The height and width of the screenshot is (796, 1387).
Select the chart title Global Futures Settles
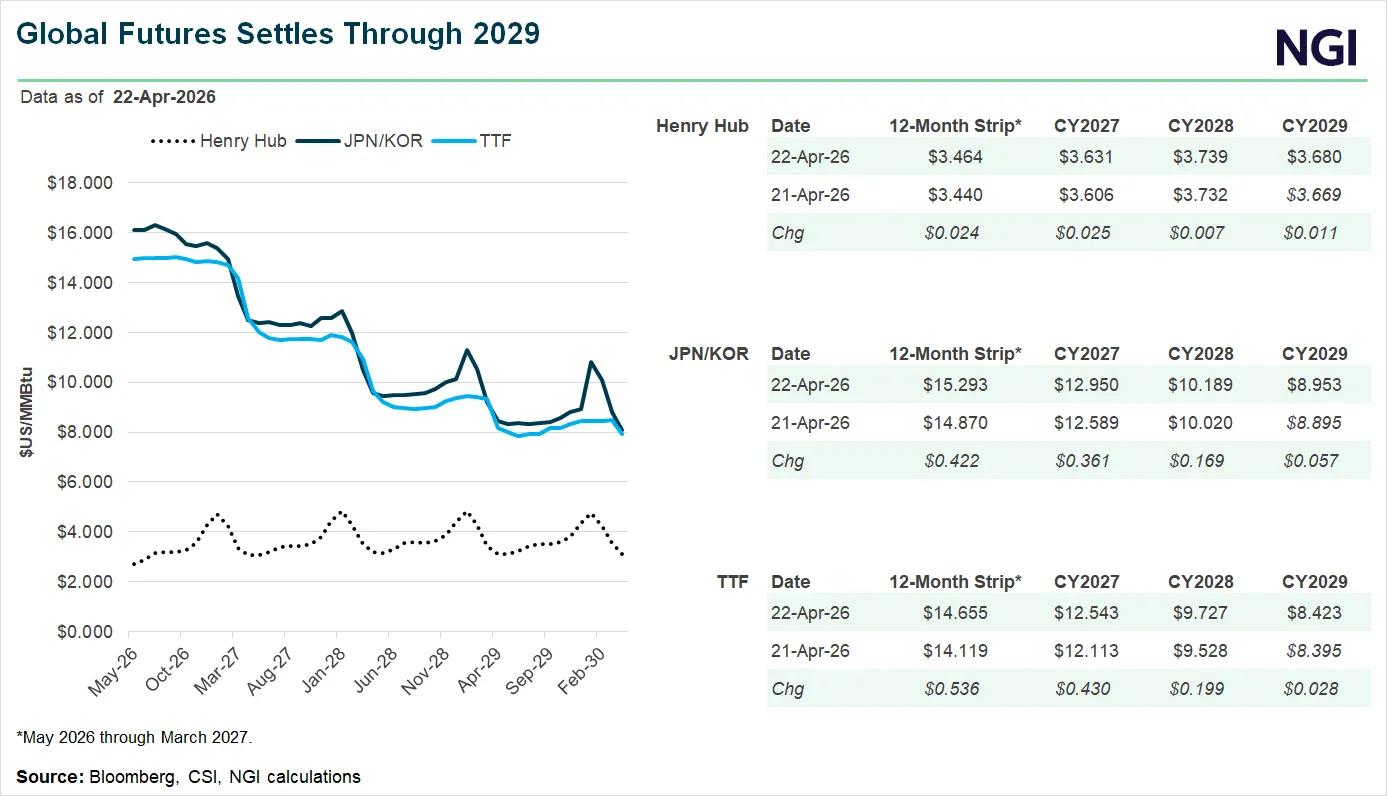pos(278,33)
